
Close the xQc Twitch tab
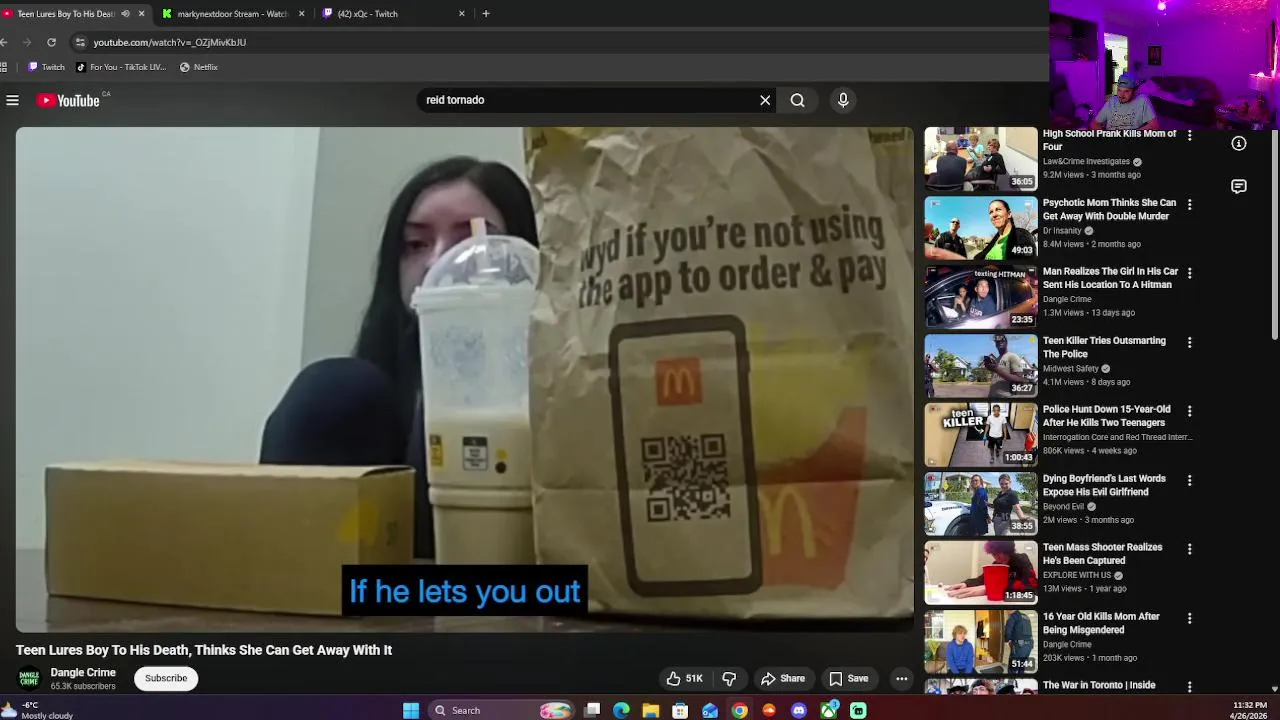(x=462, y=14)
